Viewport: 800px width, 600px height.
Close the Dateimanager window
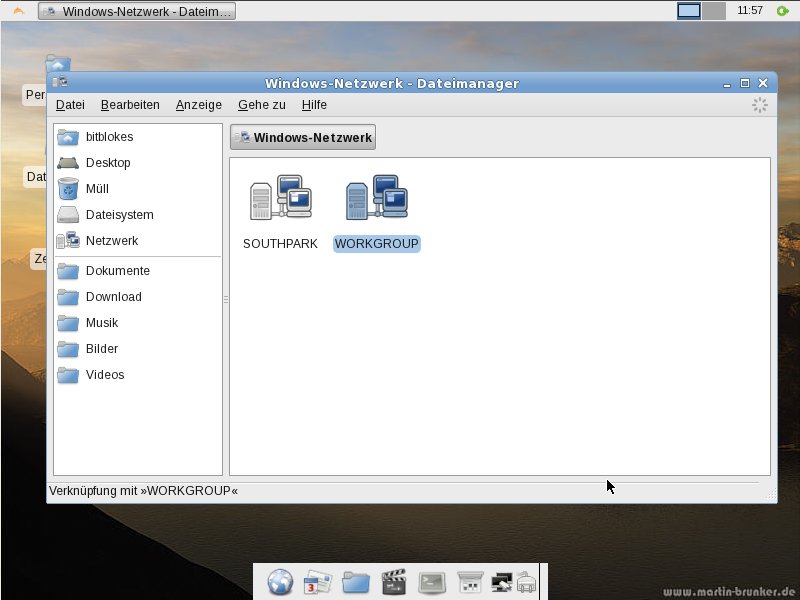(763, 83)
